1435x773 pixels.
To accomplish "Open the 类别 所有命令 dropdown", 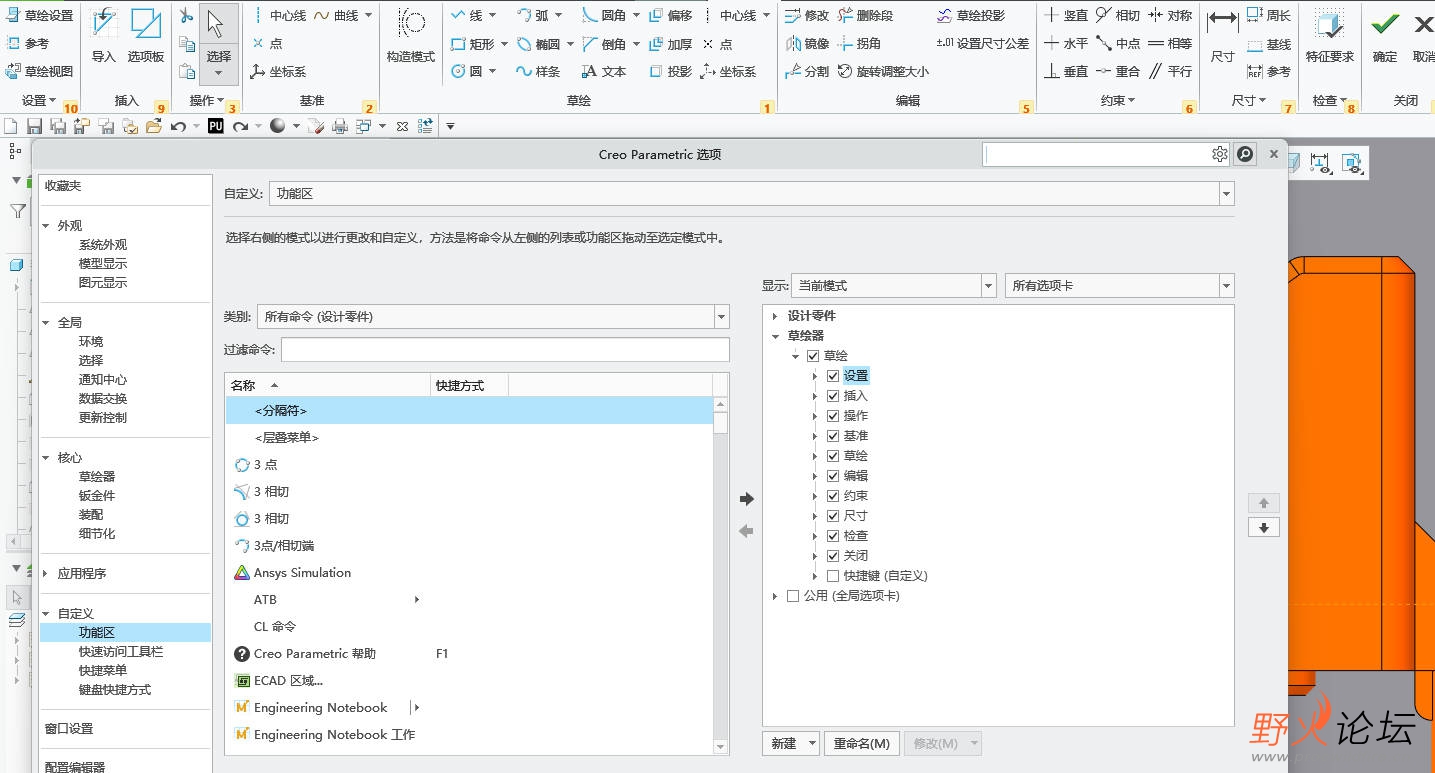I will (493, 317).
